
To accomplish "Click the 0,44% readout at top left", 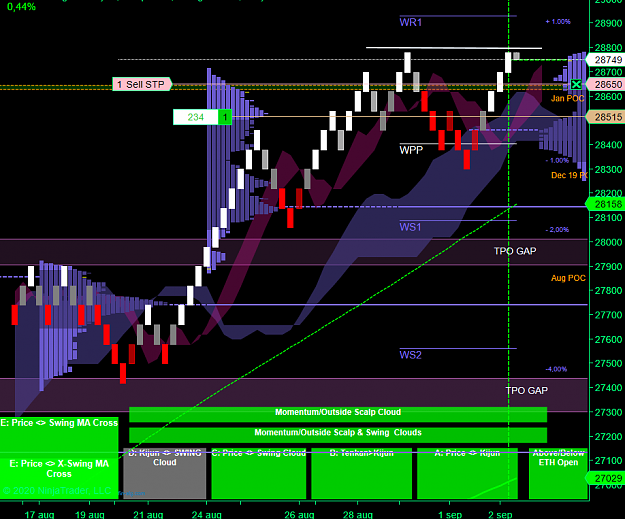I will pyautogui.click(x=22, y=7).
